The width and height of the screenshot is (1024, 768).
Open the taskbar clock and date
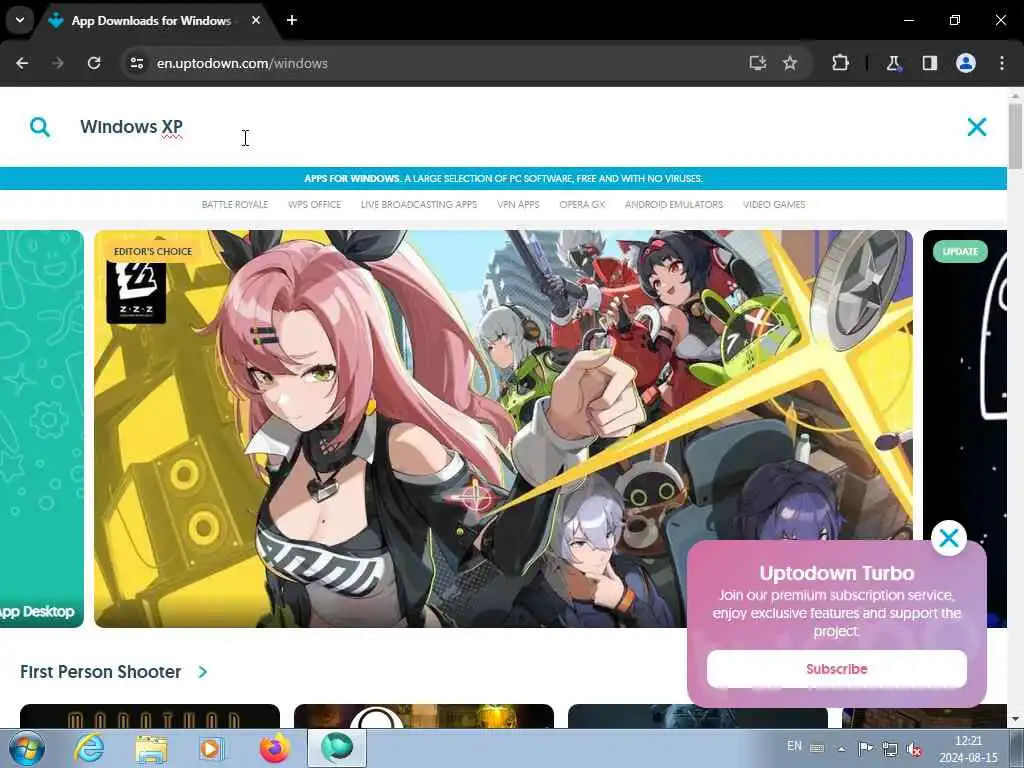coord(968,749)
